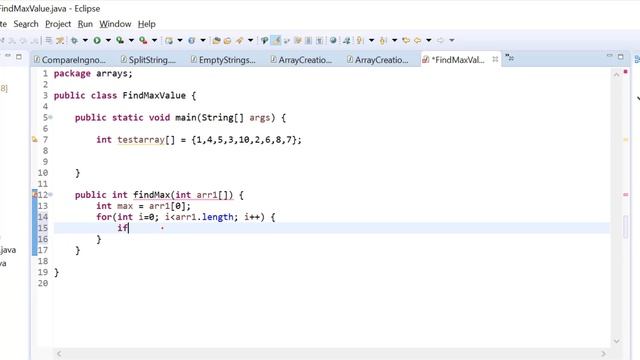Close the *FindMaxVal... tab
The image size is (640, 360).
[495, 60]
